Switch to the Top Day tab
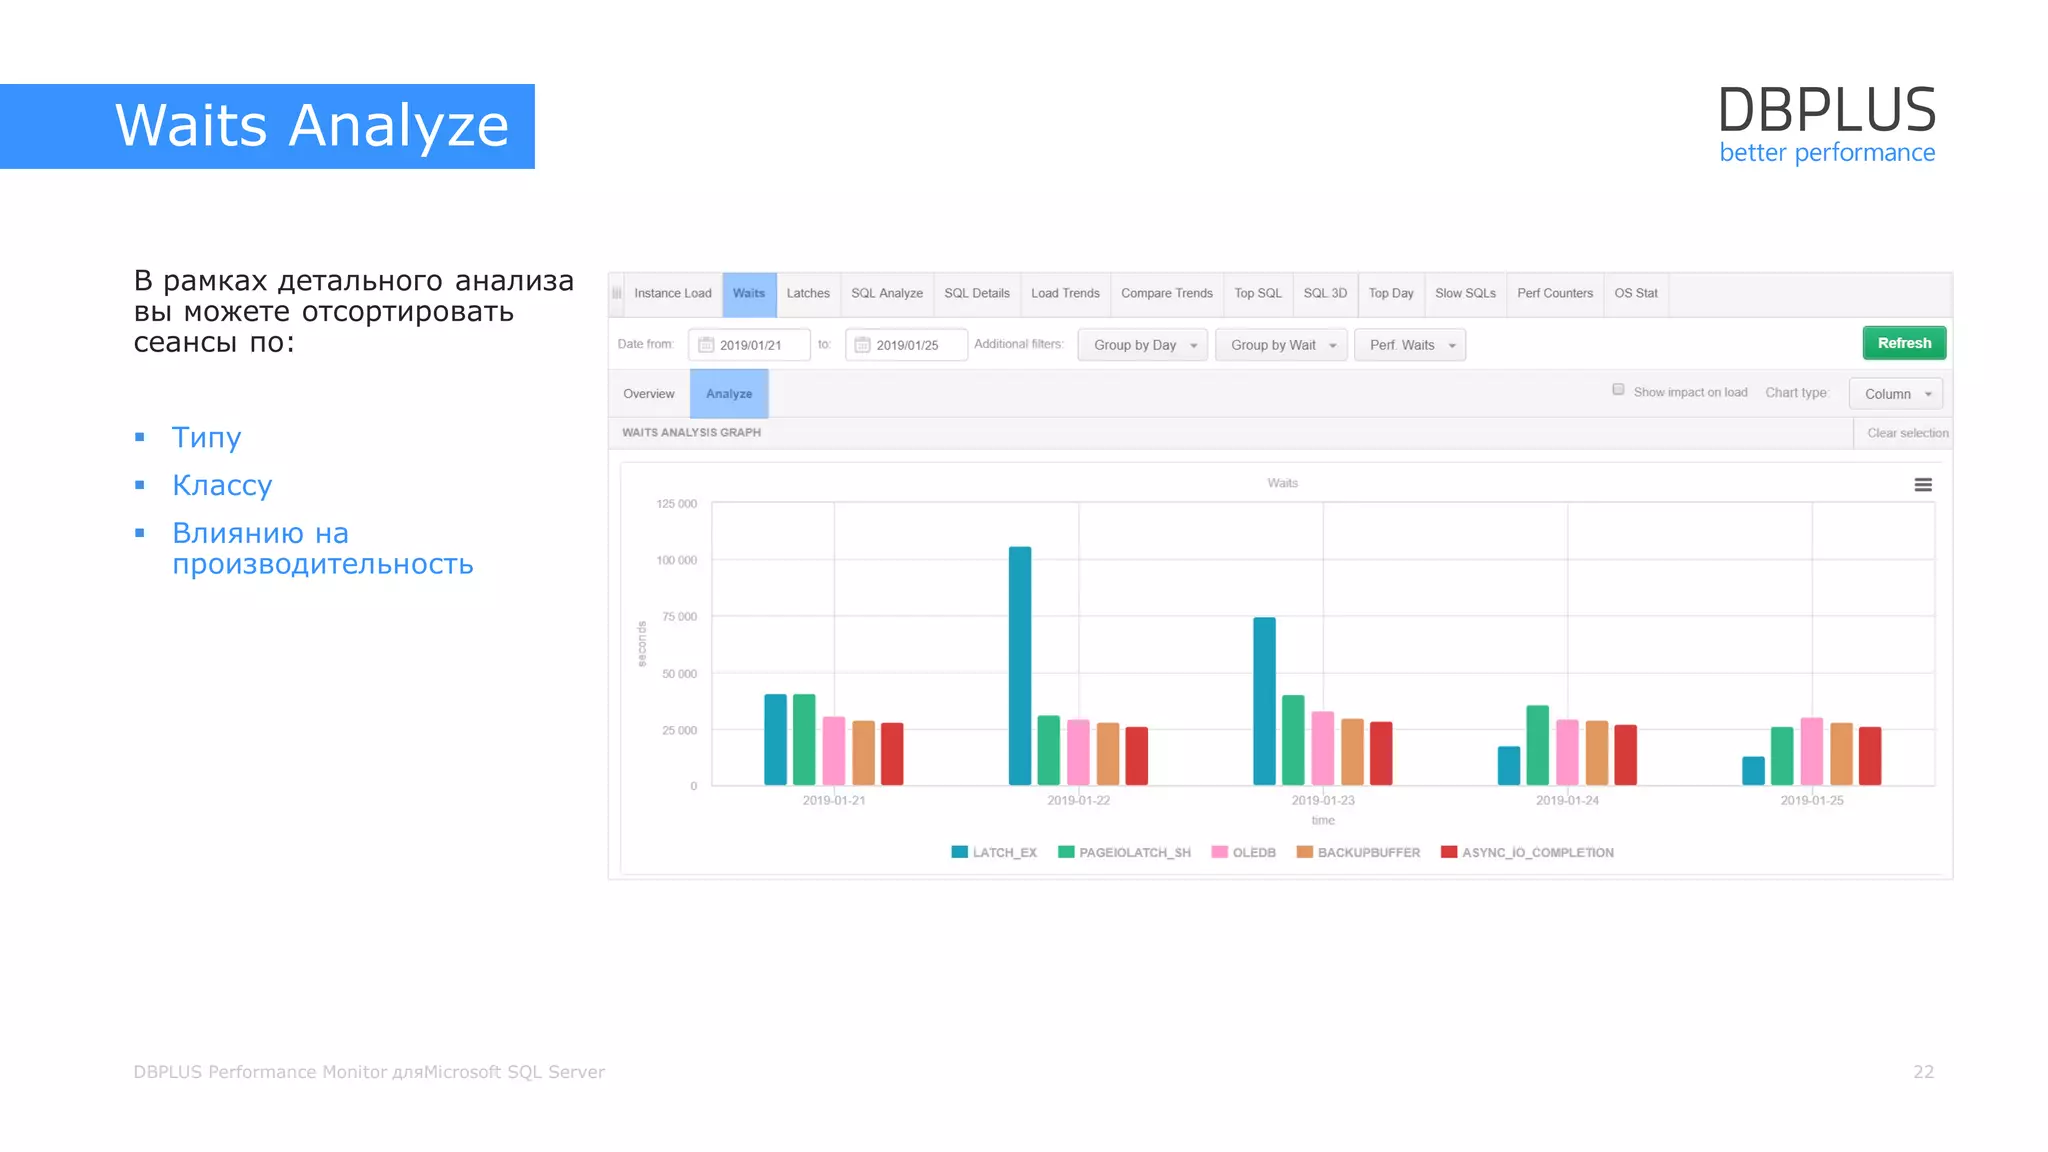The height and width of the screenshot is (1152, 2048). [x=1391, y=293]
